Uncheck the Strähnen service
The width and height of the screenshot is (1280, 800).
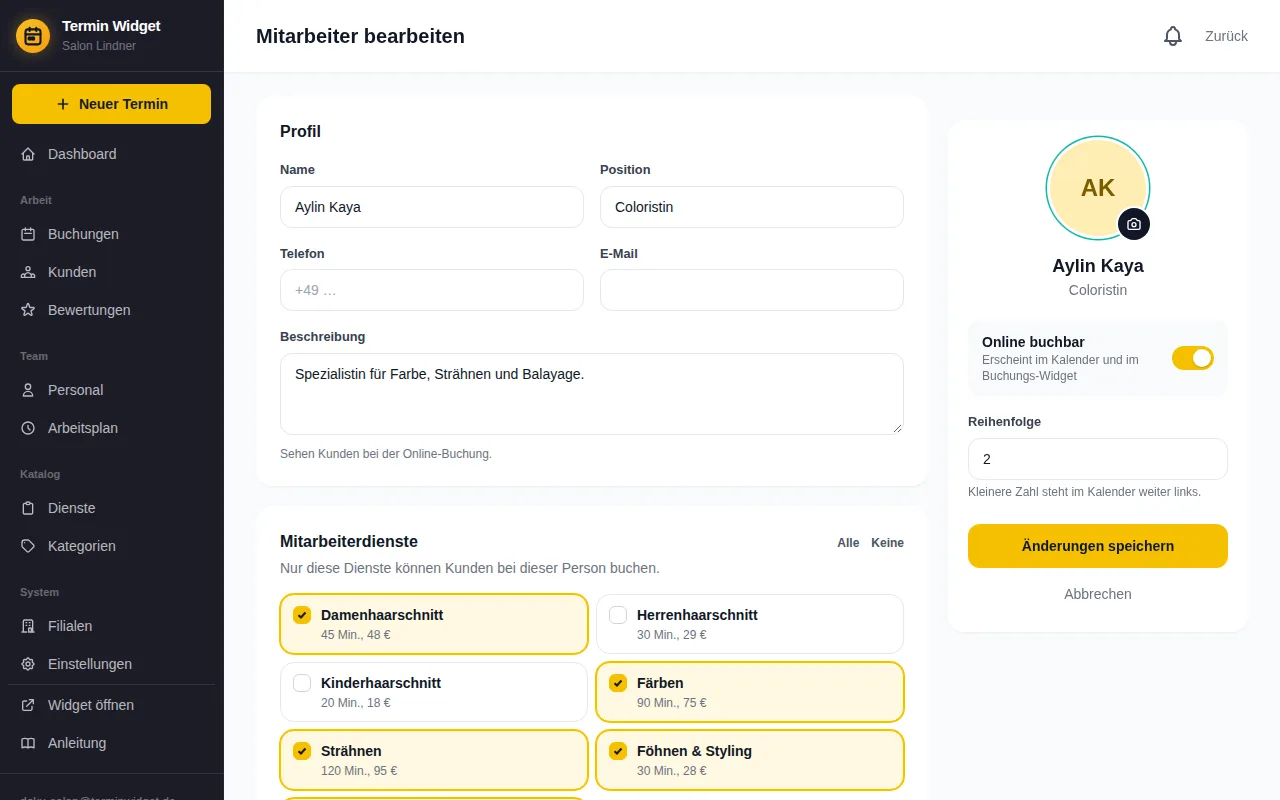tap(302, 751)
